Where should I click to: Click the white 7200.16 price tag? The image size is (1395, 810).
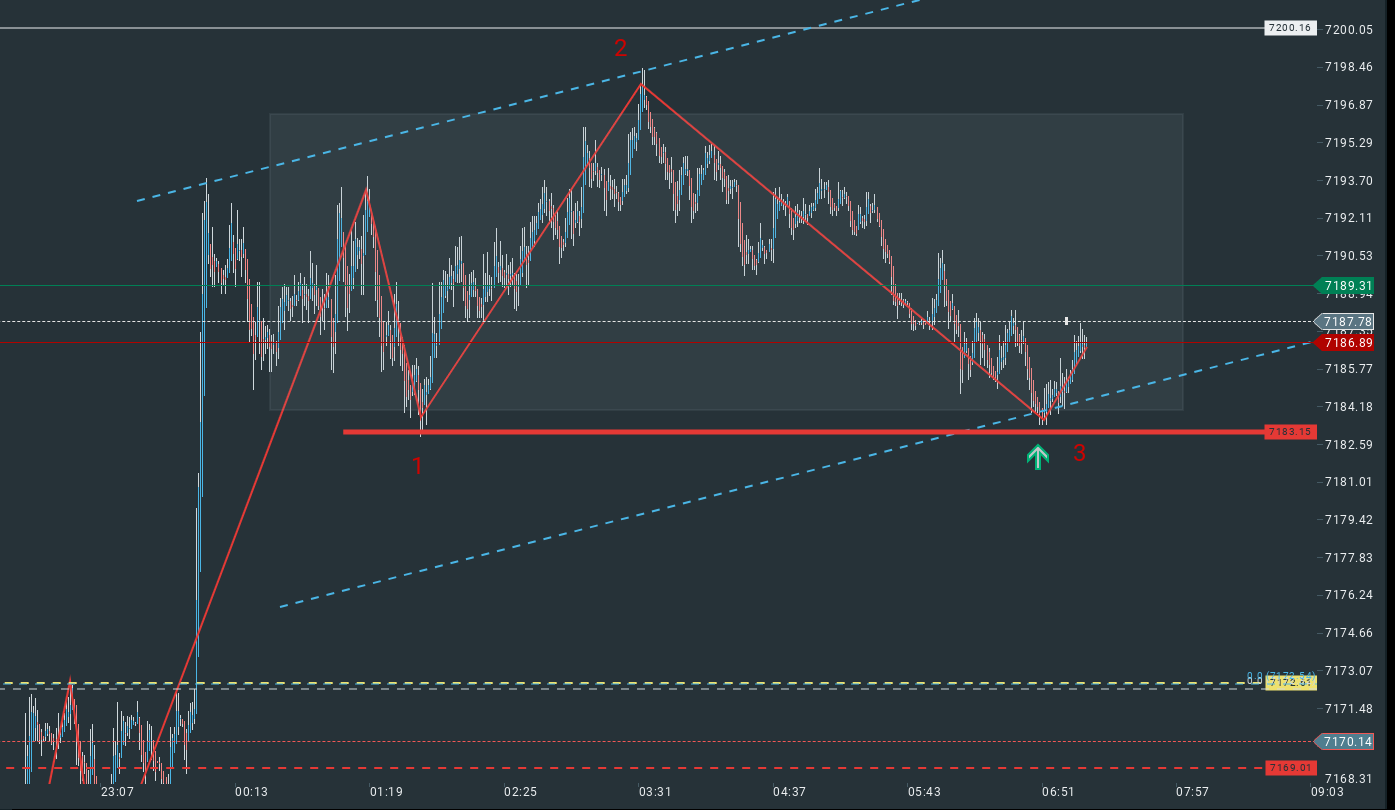(1289, 28)
